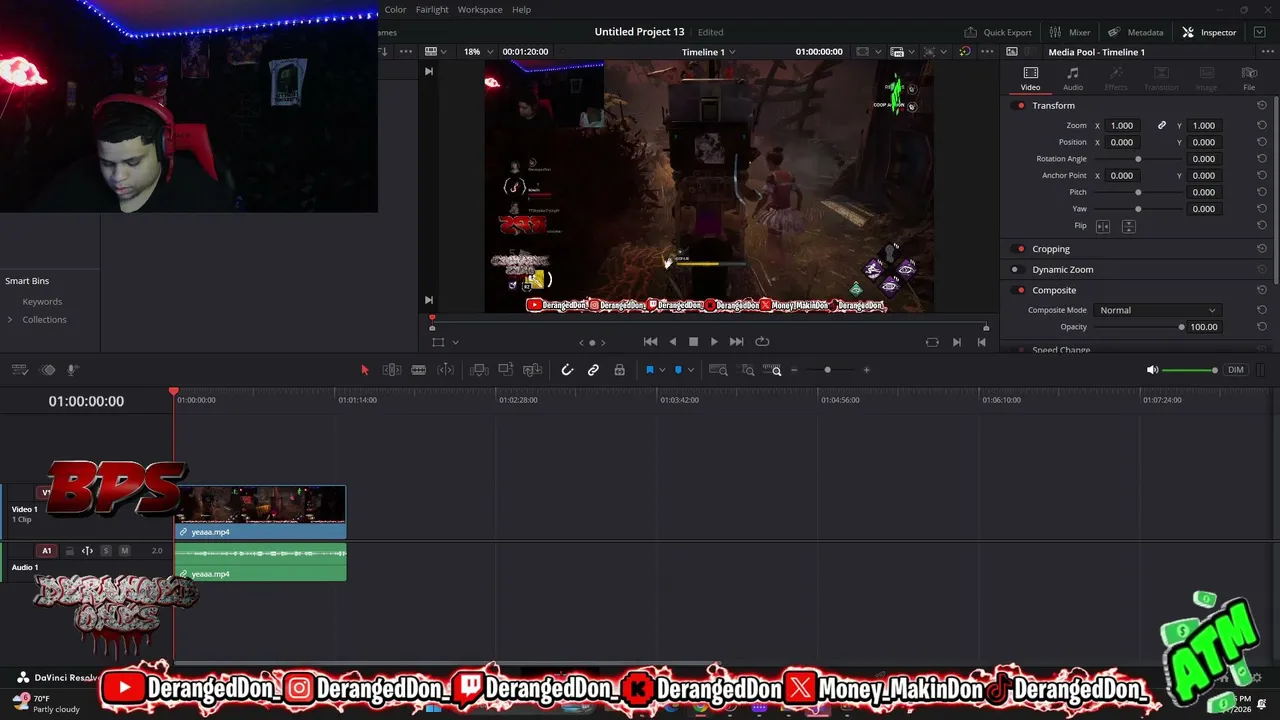The width and height of the screenshot is (1280, 720).
Task: Add a blue marker on the timeline
Action: [x=678, y=370]
